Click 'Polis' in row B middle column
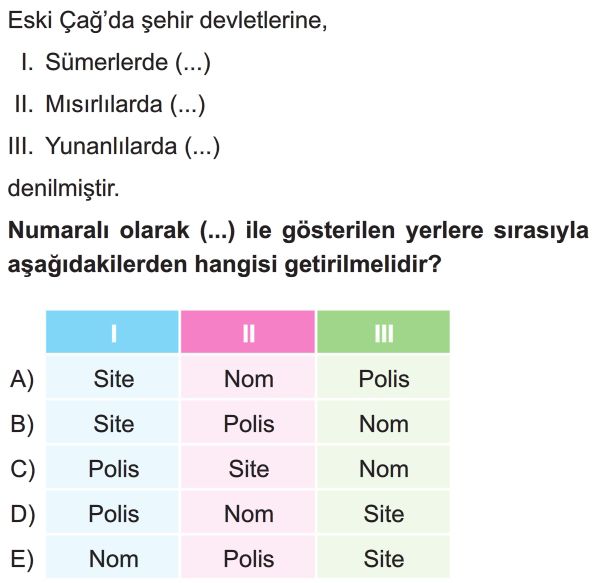This screenshot has width=600, height=583. pos(249,424)
